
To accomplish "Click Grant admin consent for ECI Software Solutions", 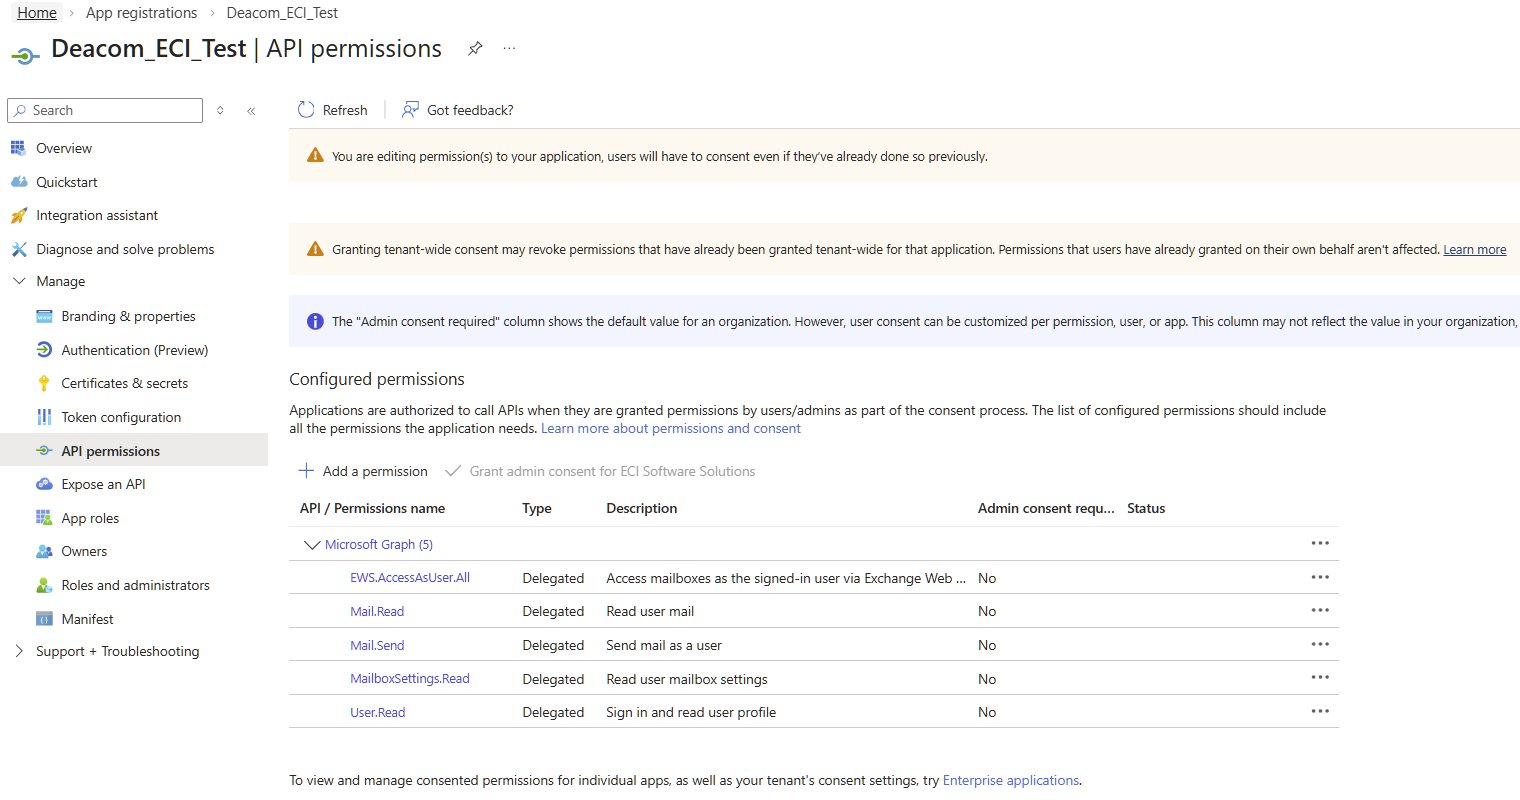I will (x=612, y=471).
